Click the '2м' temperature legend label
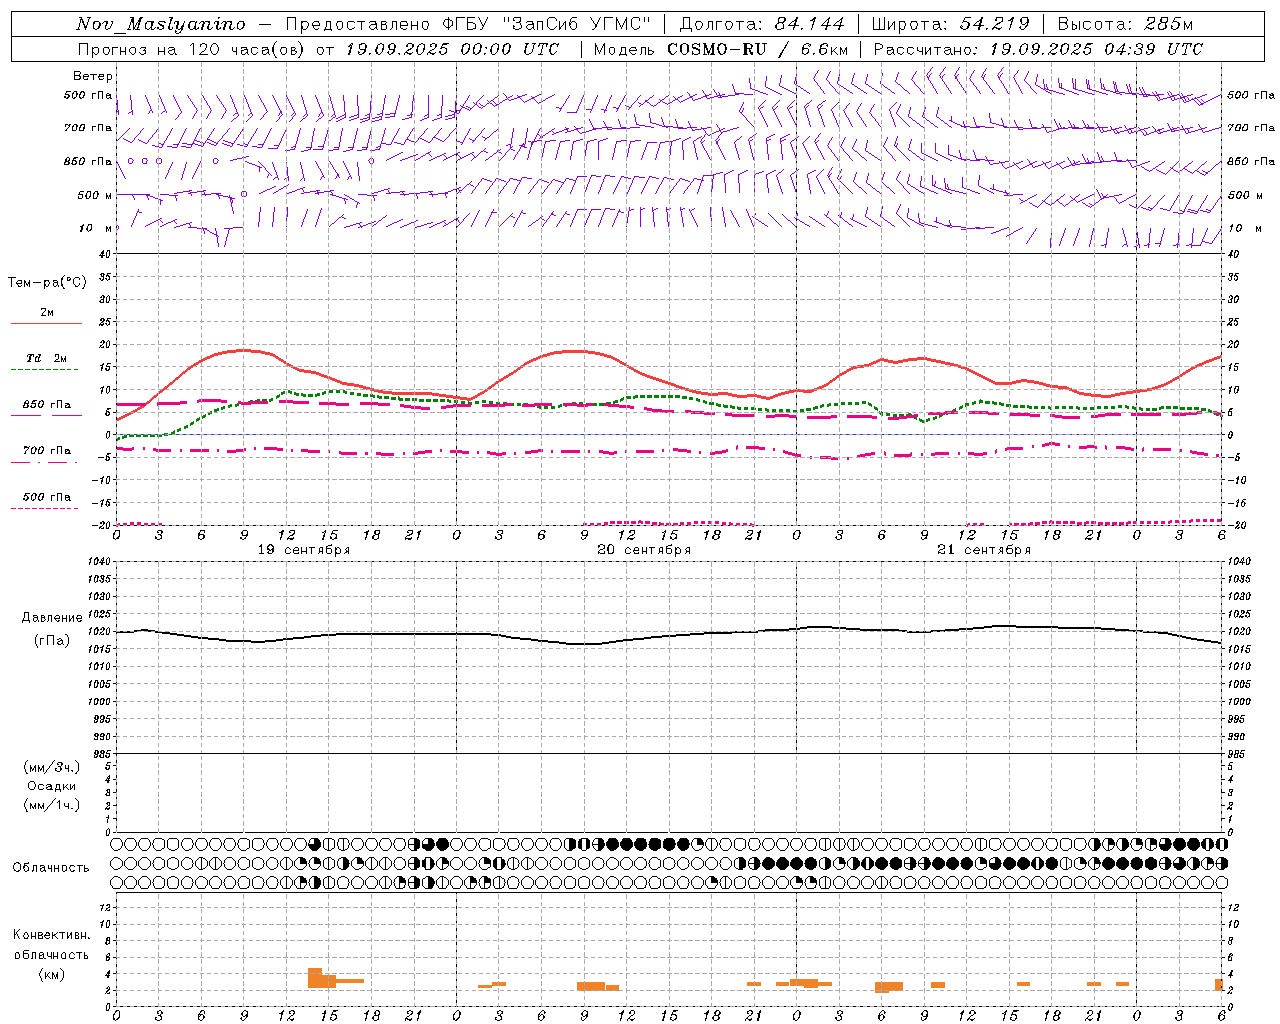Screen dimensions: 1280x1024 pyautogui.click(x=47, y=313)
